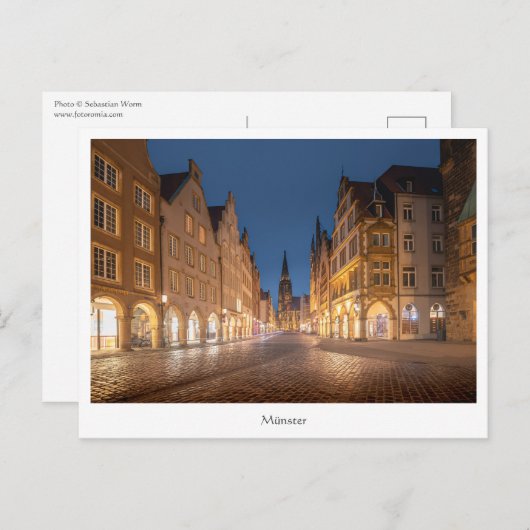530x530 pixels.
Task: Click the stamp box on back postcard
Action: (407, 123)
